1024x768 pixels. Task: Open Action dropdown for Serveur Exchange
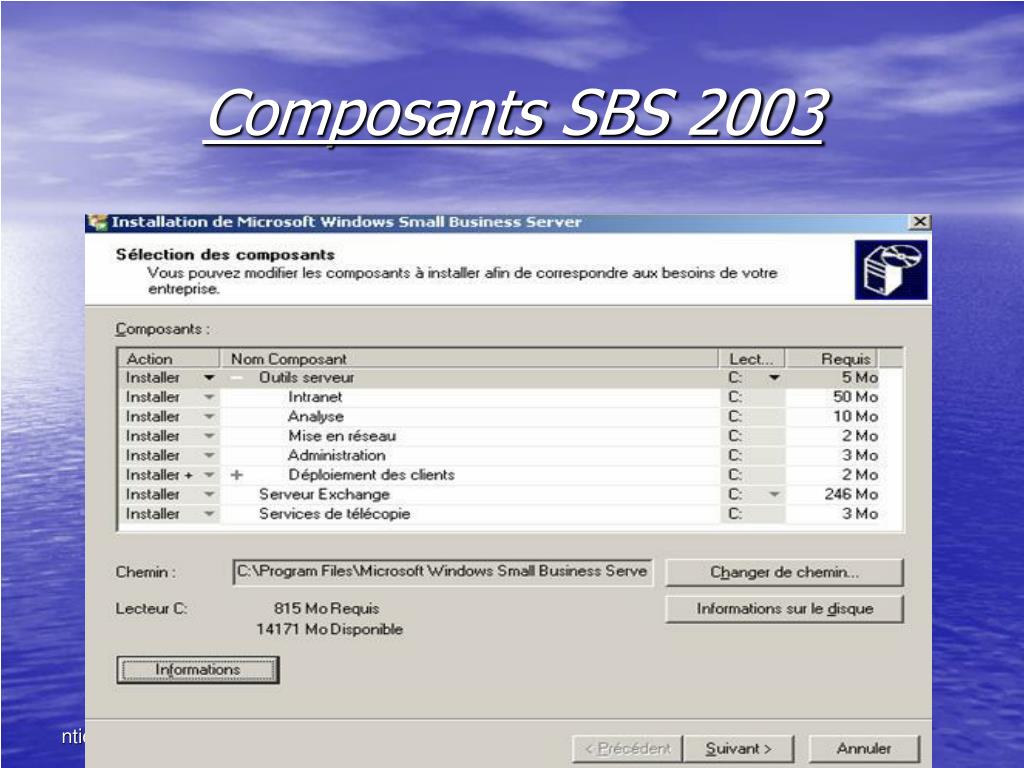[209, 494]
